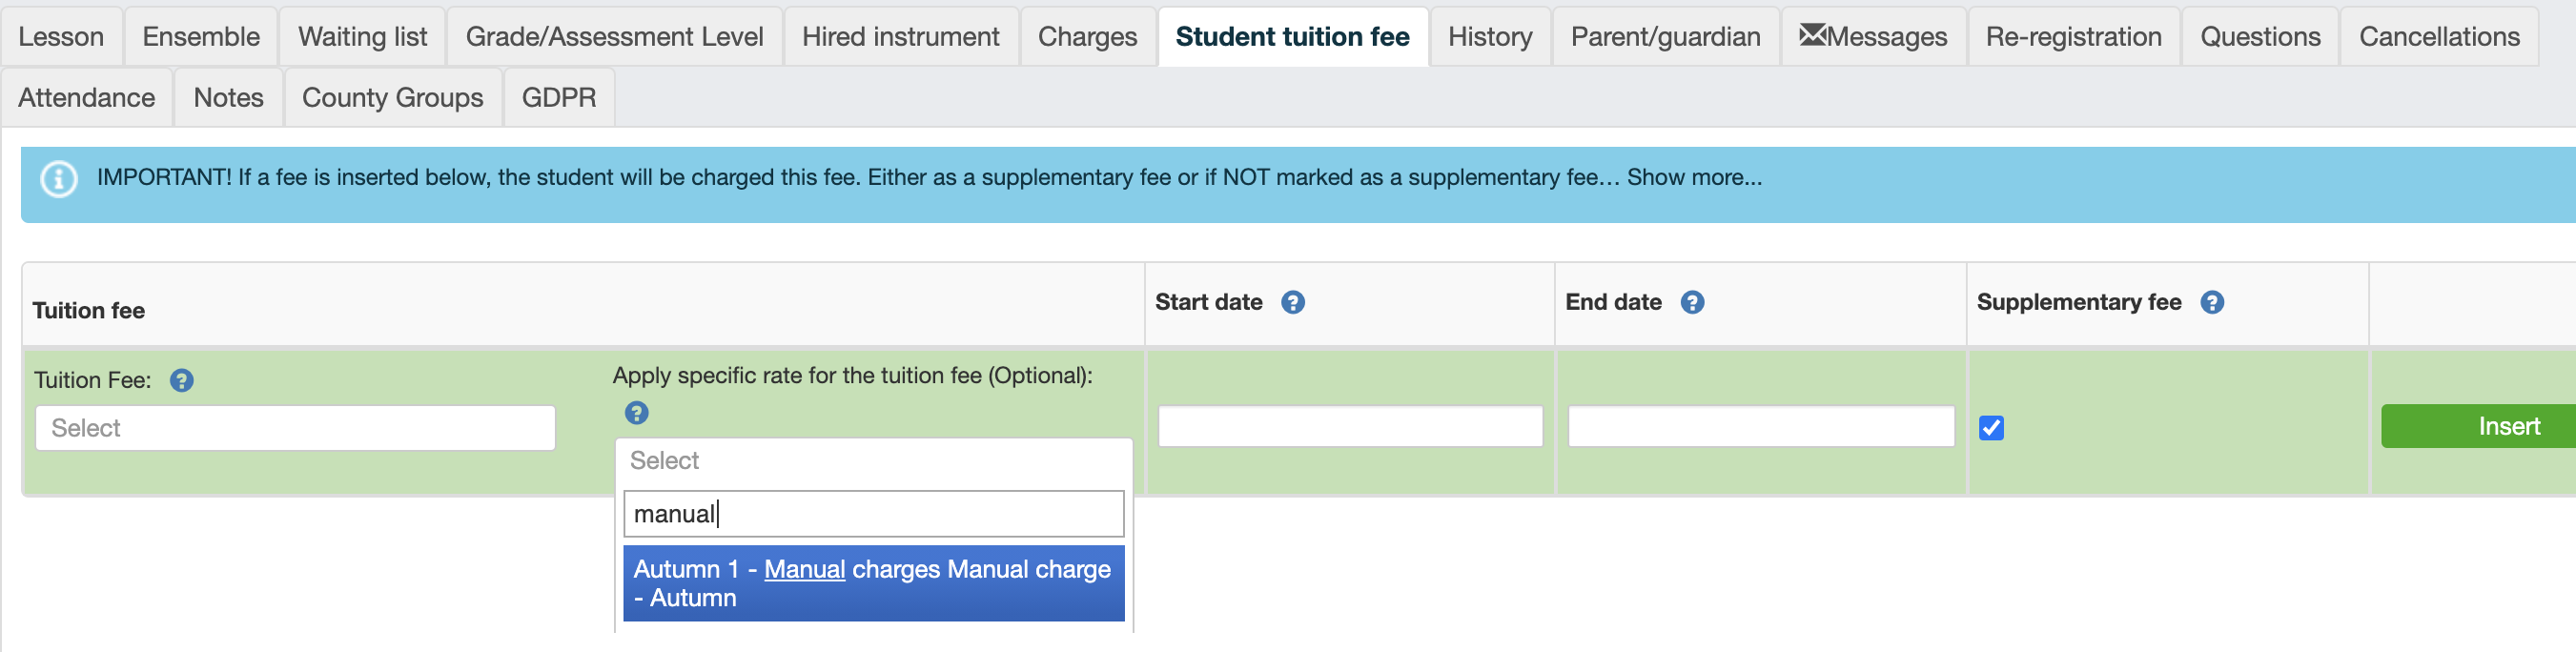Click the info icon in the IMPORTANT banner
The height and width of the screenshot is (652, 2576).
tap(59, 179)
